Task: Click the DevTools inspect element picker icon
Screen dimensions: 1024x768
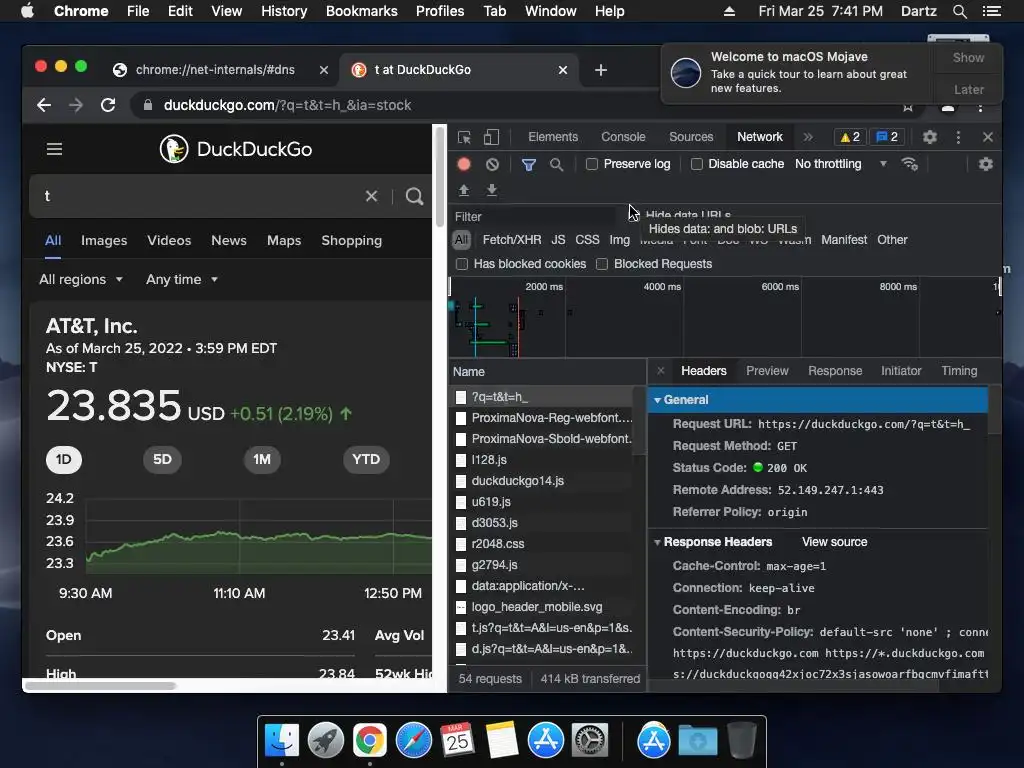Action: coord(464,137)
